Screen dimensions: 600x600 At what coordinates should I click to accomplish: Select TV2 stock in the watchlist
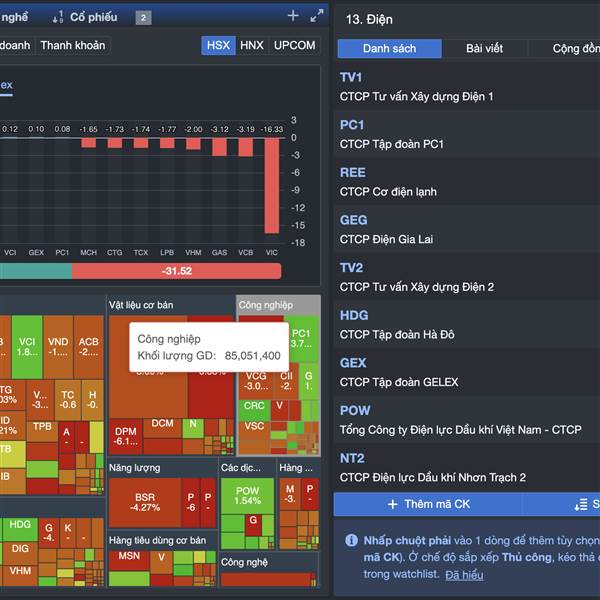click(x=467, y=277)
